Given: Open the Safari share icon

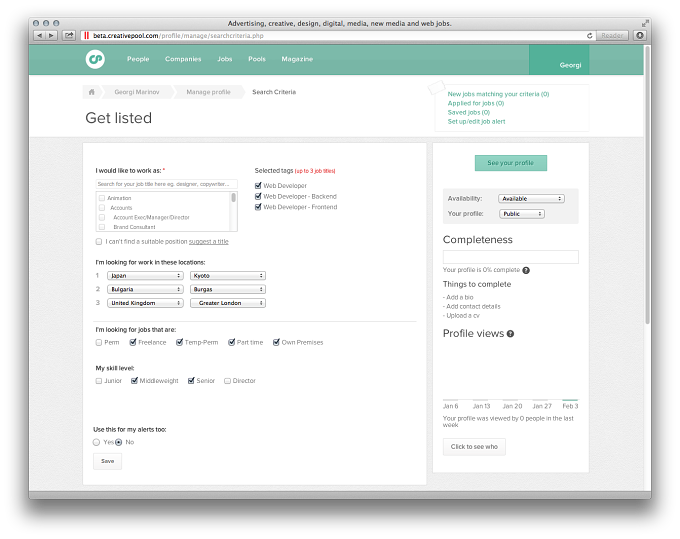Looking at the screenshot, I should (69, 36).
